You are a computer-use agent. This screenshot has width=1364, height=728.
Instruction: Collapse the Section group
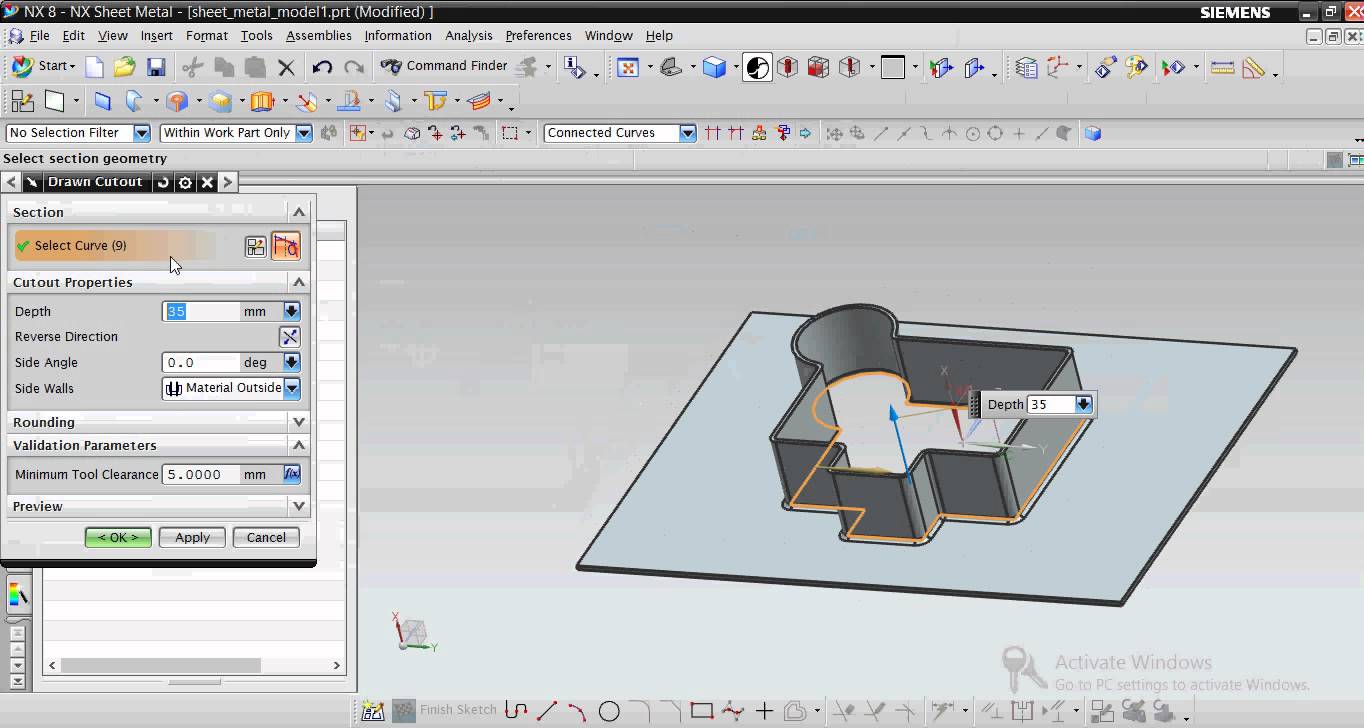pyautogui.click(x=298, y=212)
